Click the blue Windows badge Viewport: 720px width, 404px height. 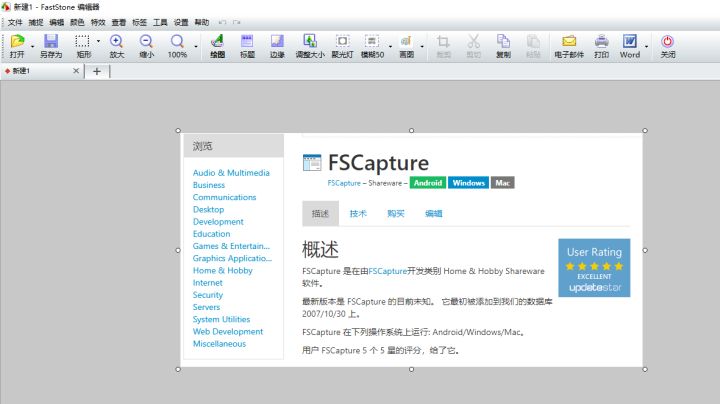coord(468,183)
